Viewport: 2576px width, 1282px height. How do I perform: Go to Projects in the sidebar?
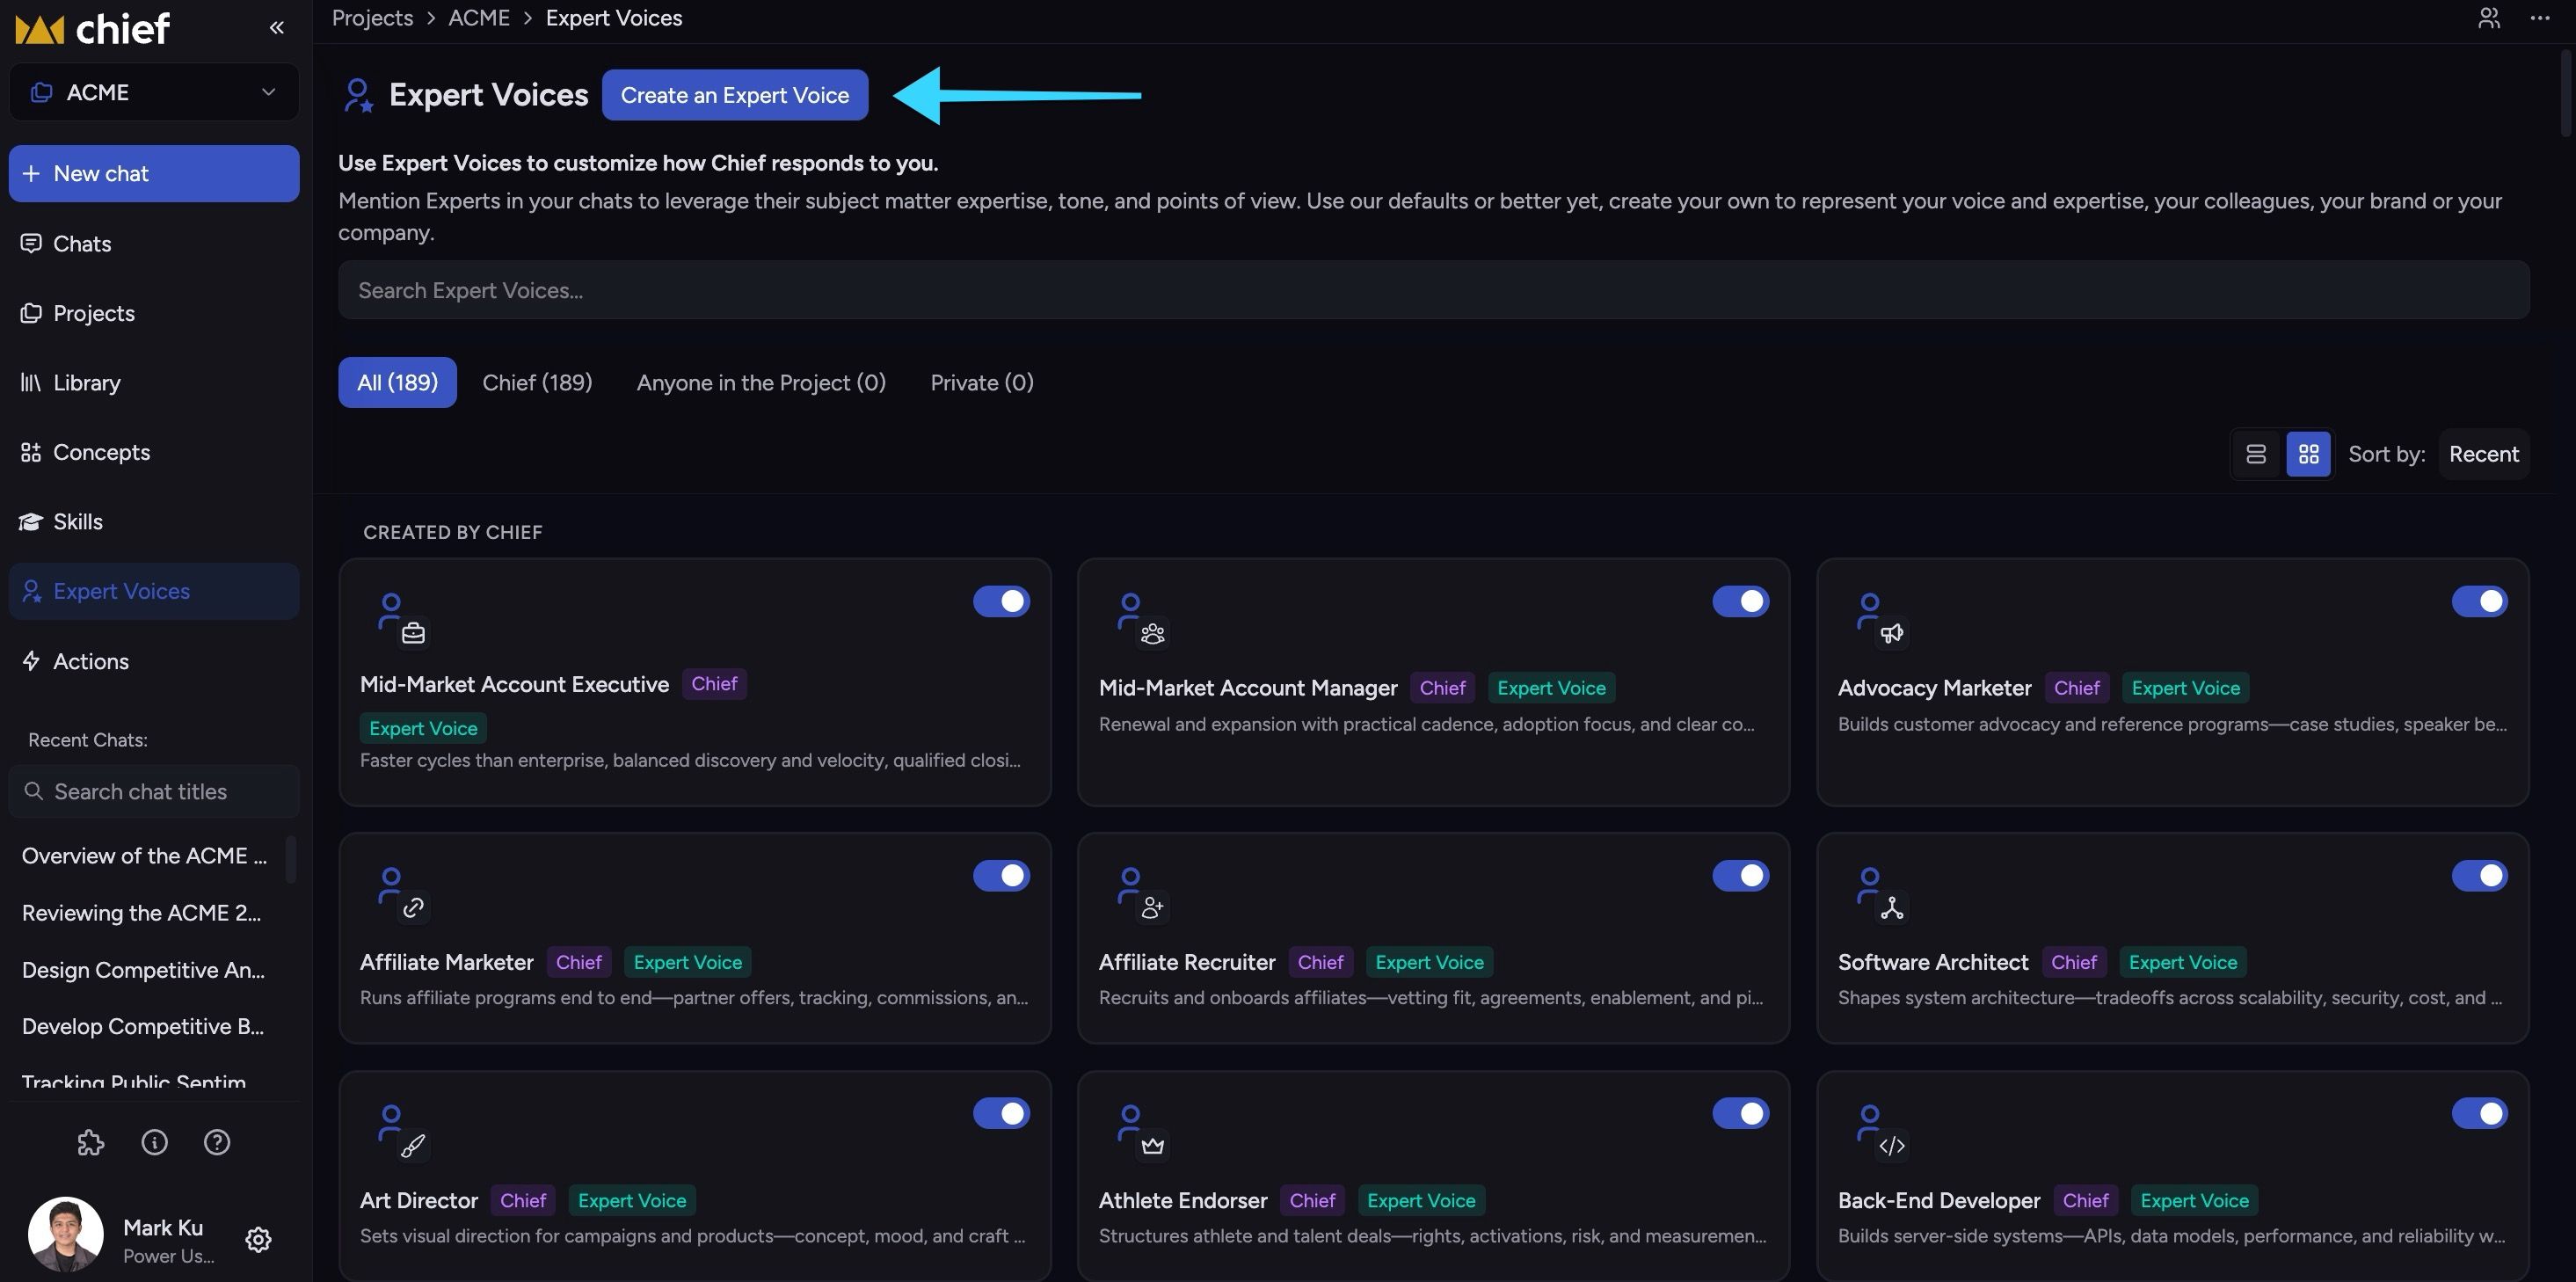point(154,313)
